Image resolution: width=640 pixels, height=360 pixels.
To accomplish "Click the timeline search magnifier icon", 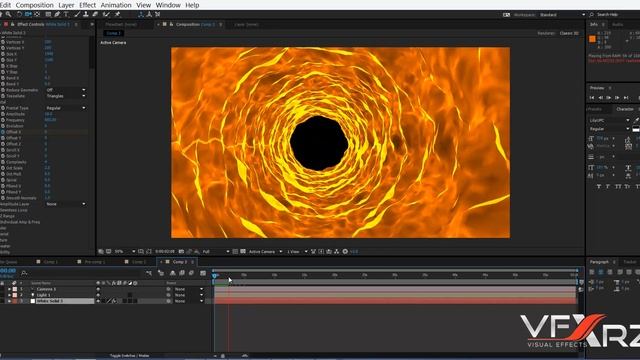I will pos(24,273).
